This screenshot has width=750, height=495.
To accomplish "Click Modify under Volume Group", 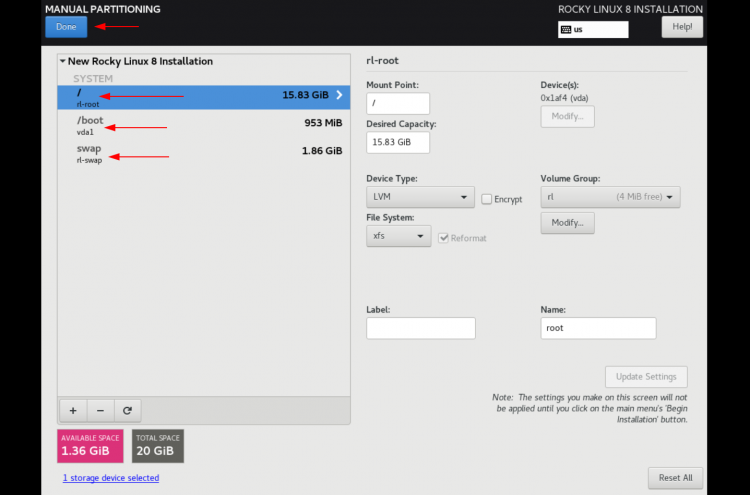I will point(568,223).
